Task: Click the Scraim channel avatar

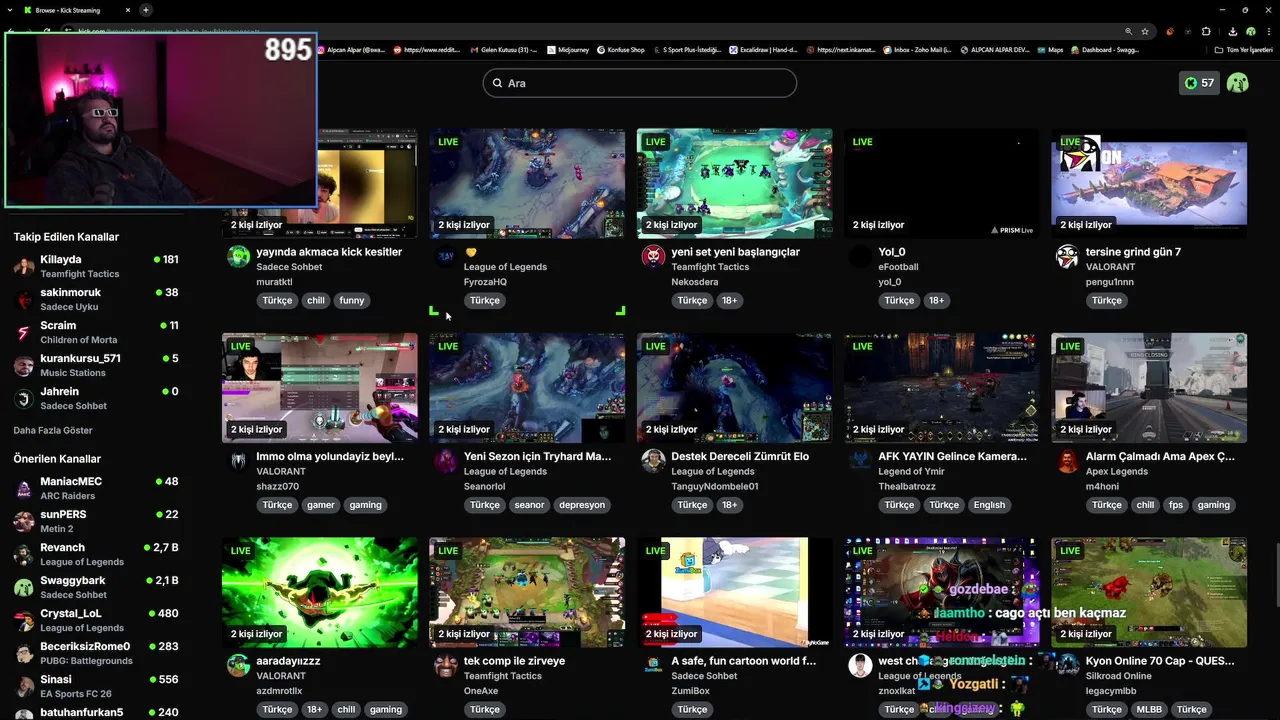Action: coord(24,332)
